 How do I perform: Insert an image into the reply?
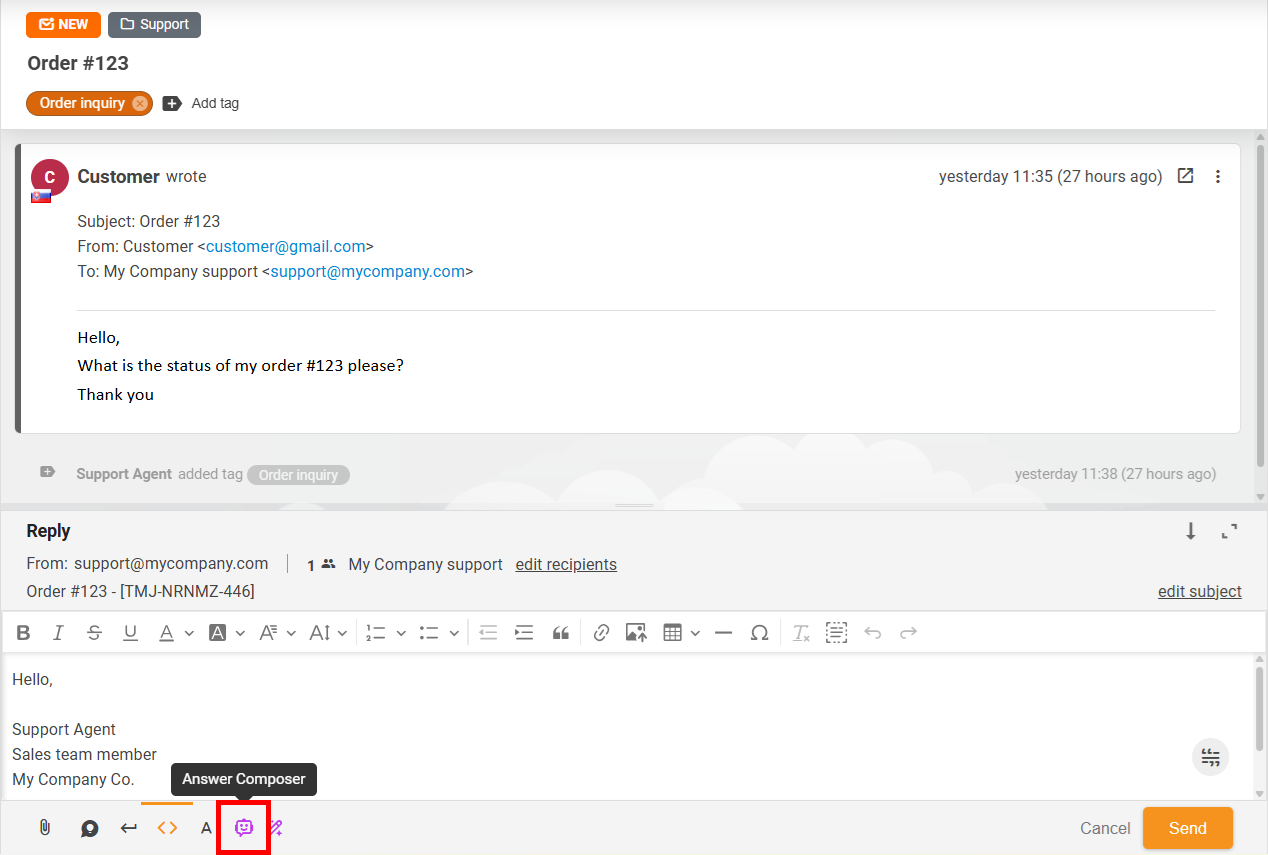click(x=636, y=632)
